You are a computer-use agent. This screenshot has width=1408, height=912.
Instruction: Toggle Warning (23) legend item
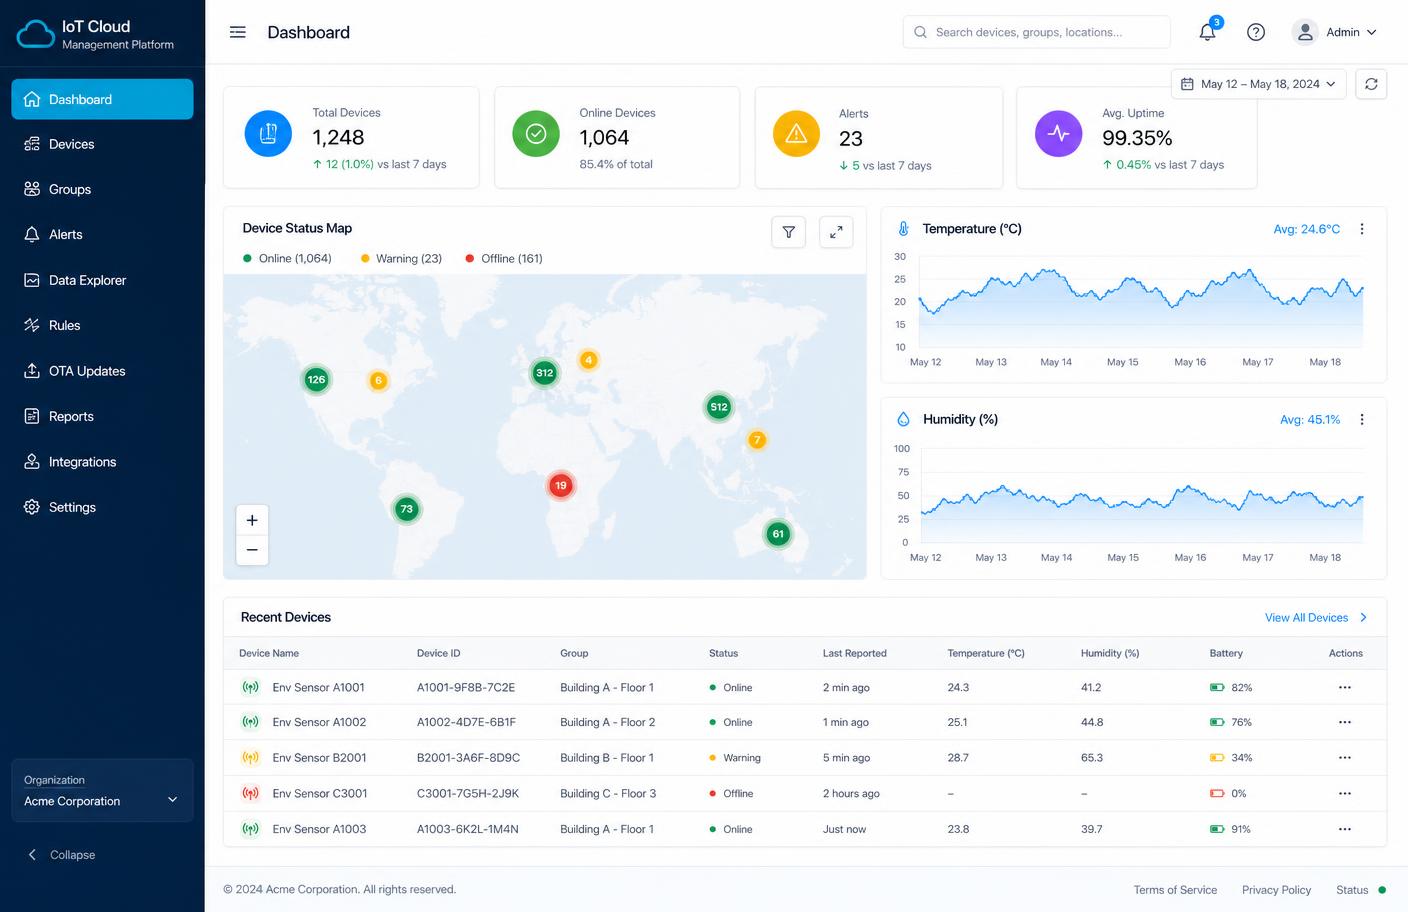401,258
